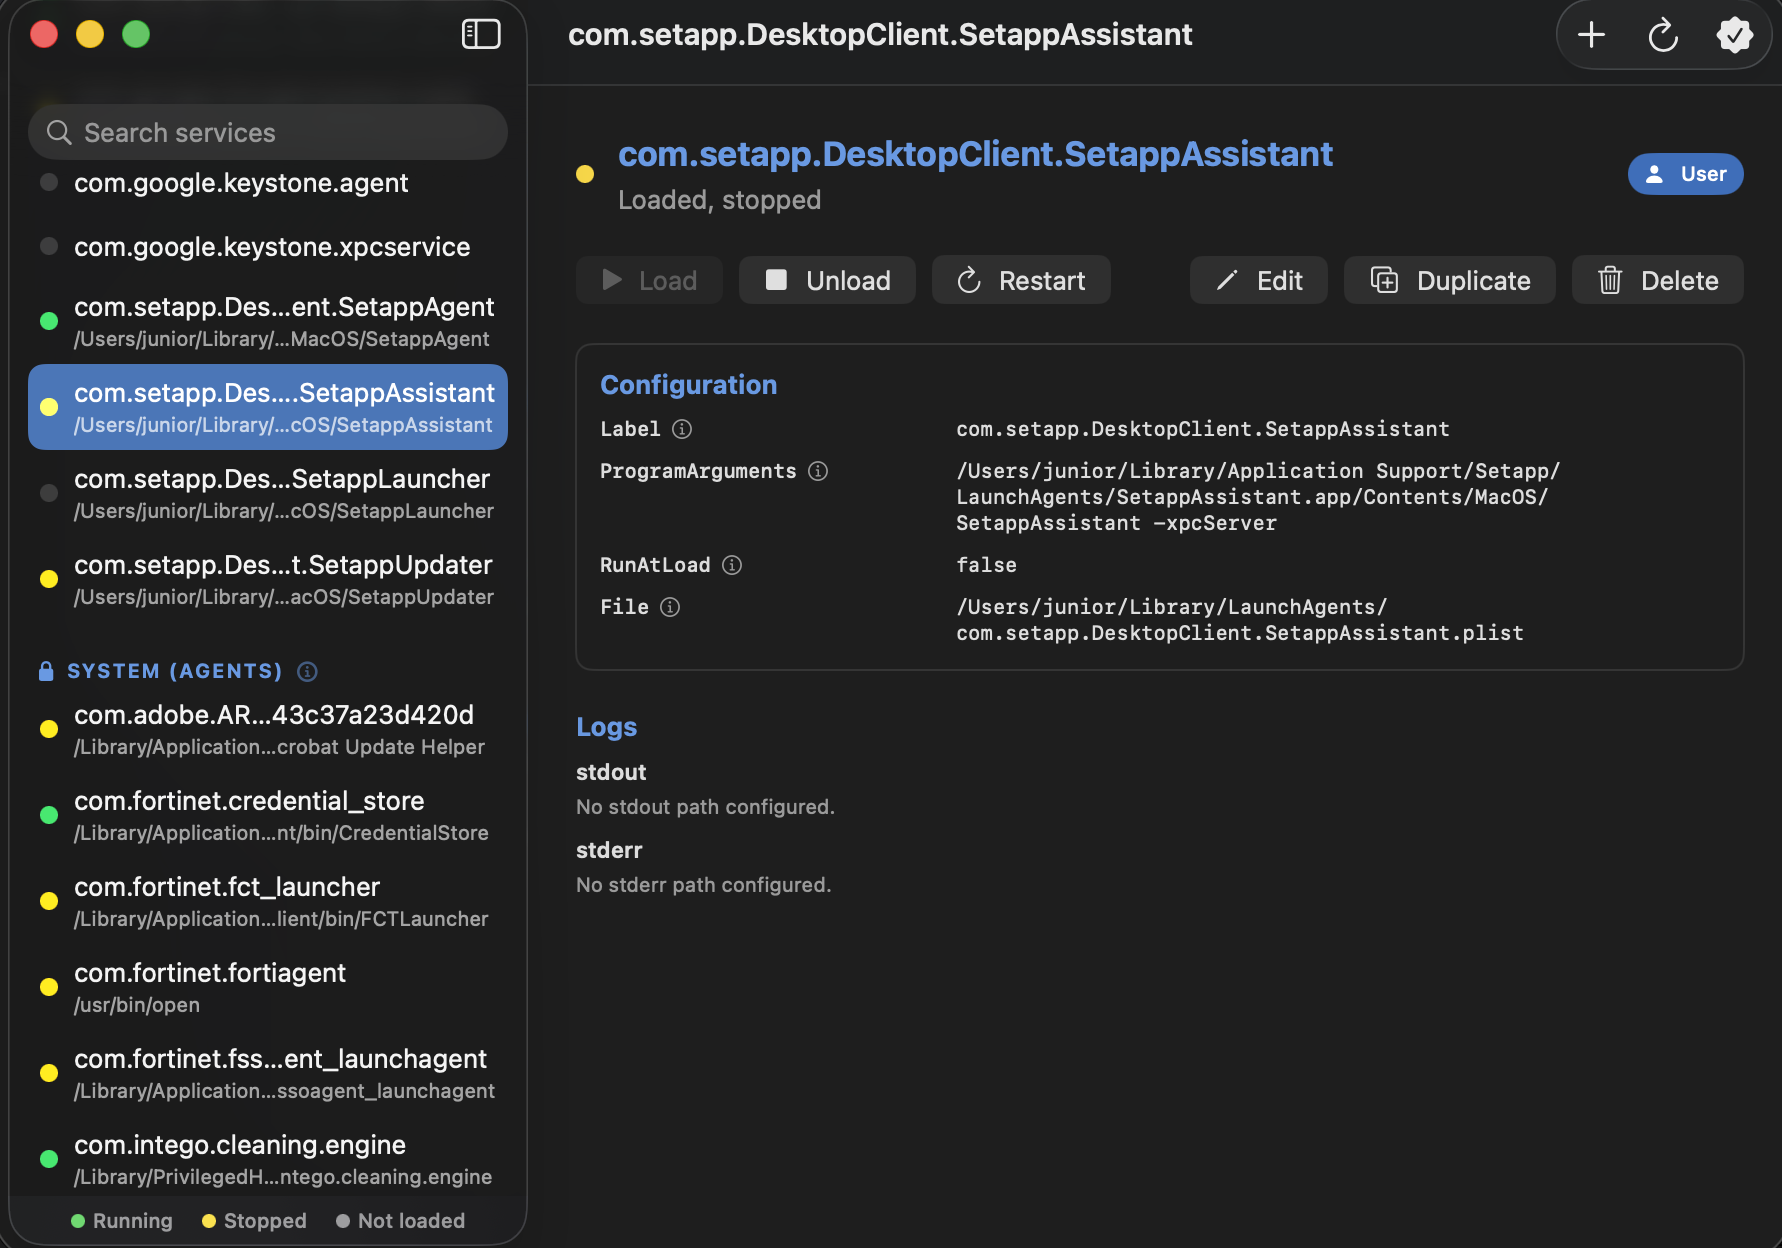Image resolution: width=1782 pixels, height=1248 pixels.
Task: Click 'No stderr path configured.' text
Action: (703, 885)
